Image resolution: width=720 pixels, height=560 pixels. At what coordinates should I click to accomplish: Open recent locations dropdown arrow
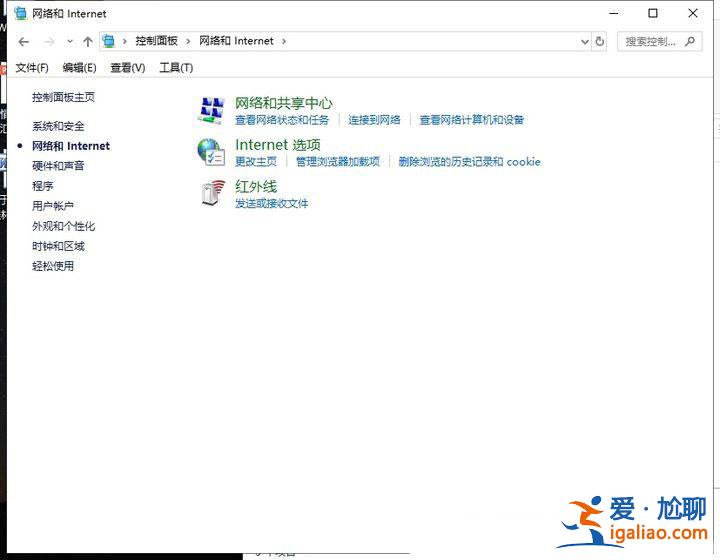[69, 41]
